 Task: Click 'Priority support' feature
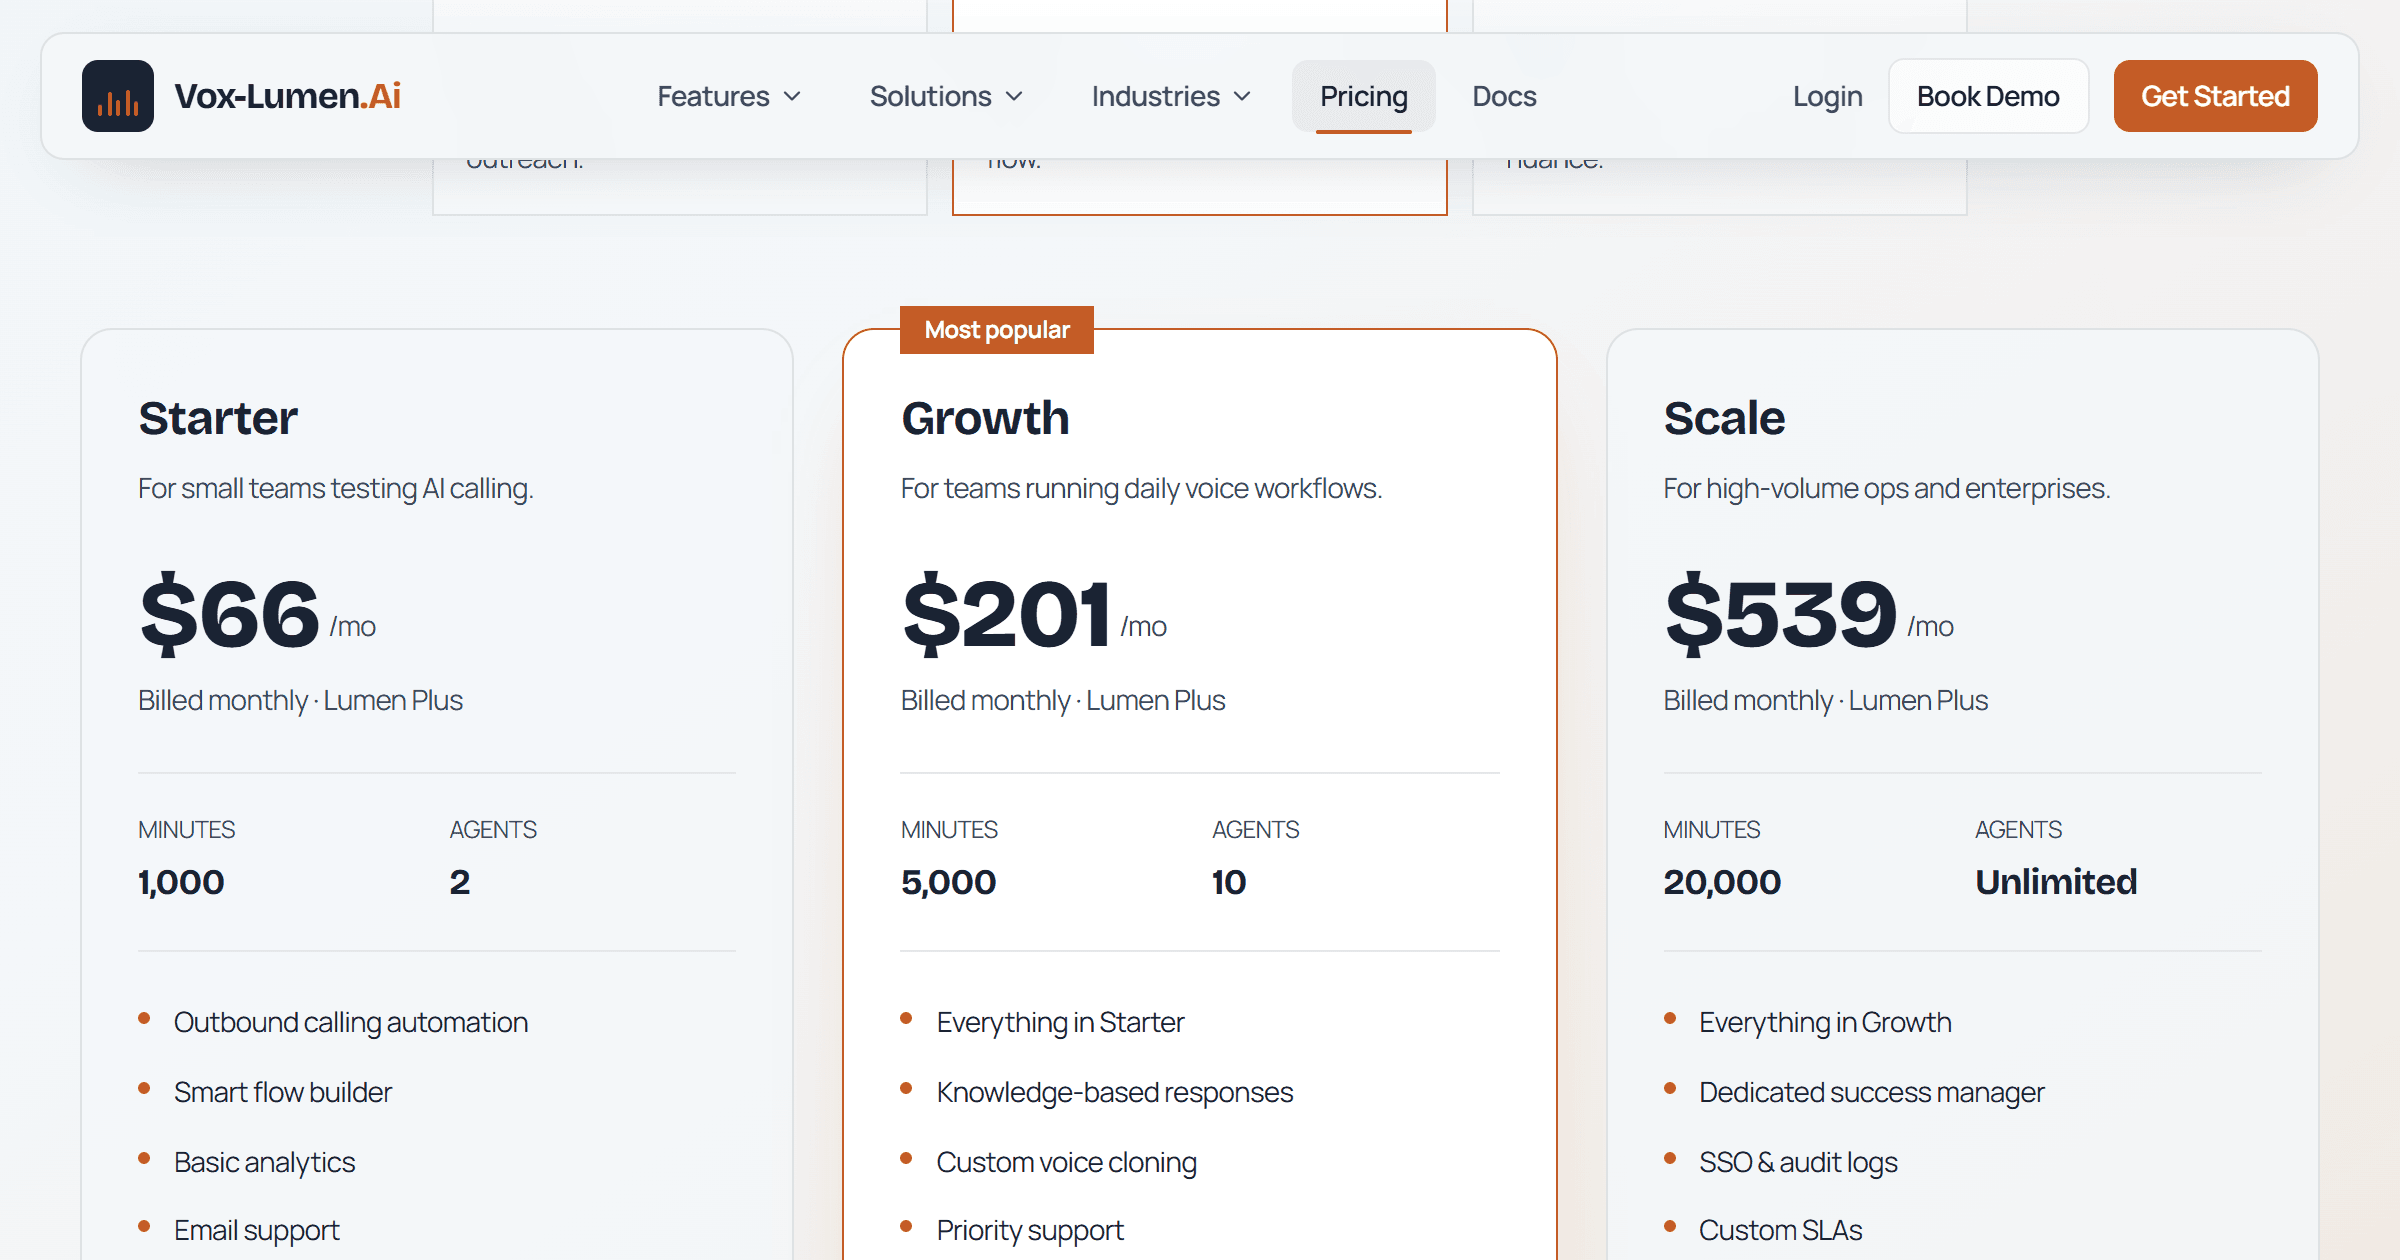pos(1030,1230)
